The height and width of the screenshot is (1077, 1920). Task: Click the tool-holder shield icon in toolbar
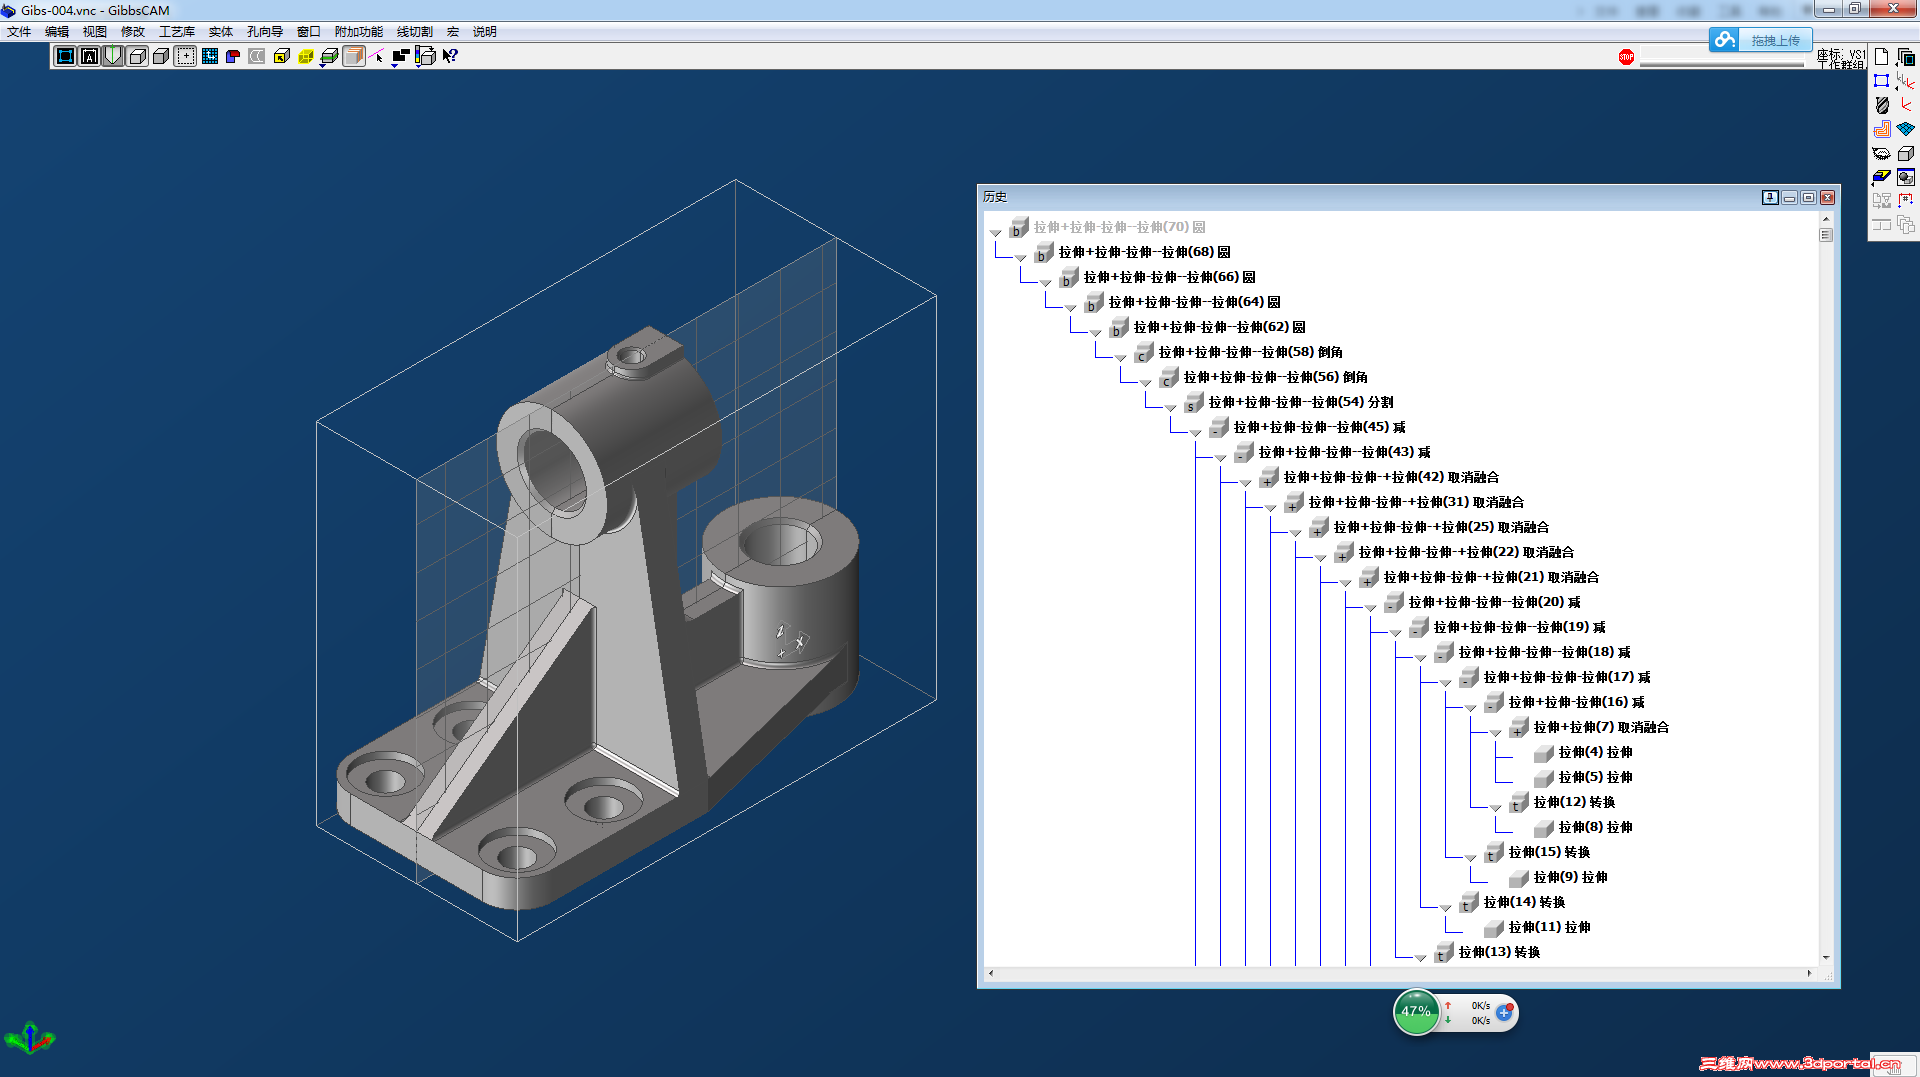click(113, 56)
